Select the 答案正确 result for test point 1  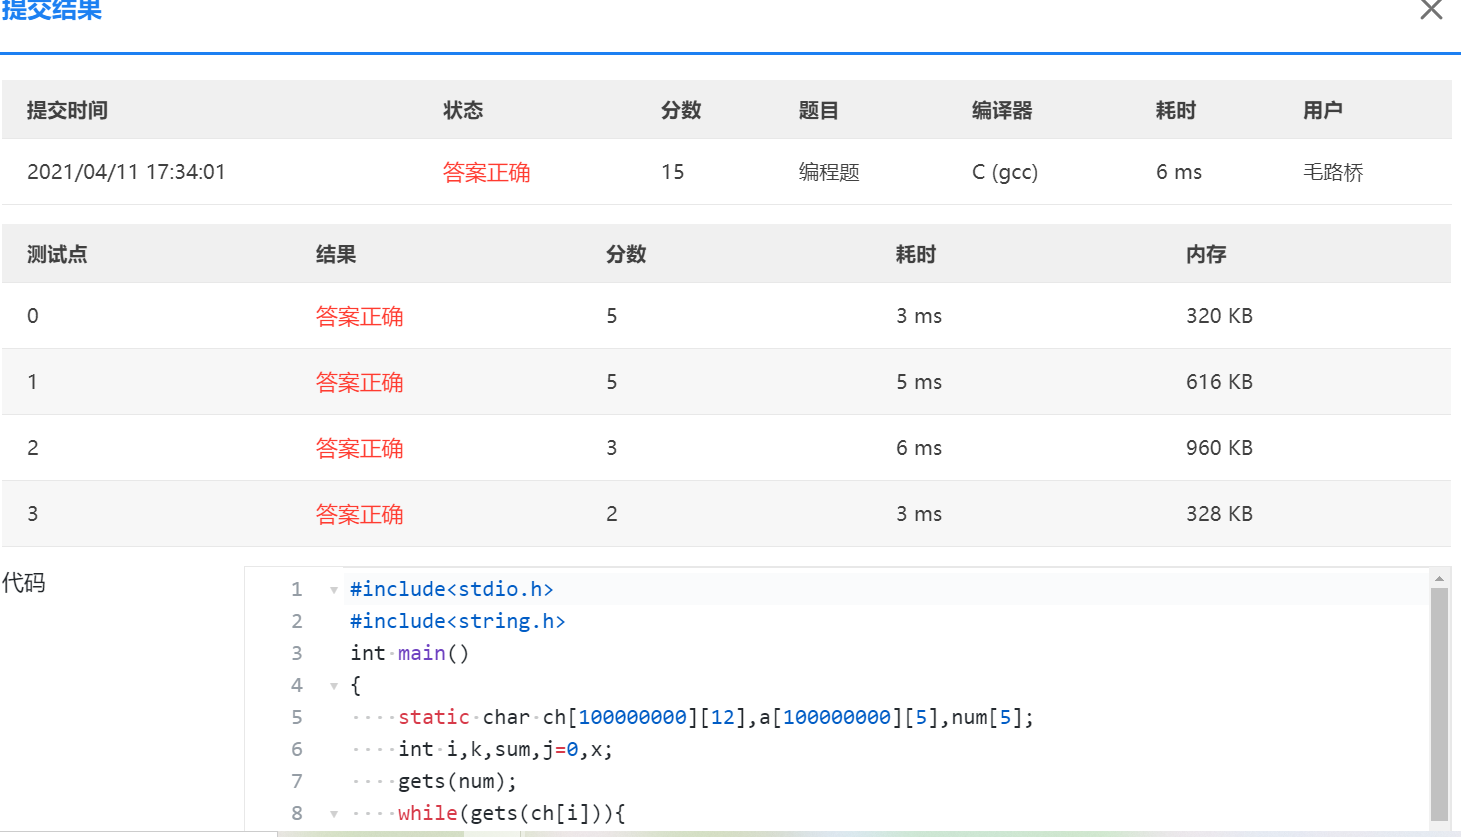[x=359, y=382]
